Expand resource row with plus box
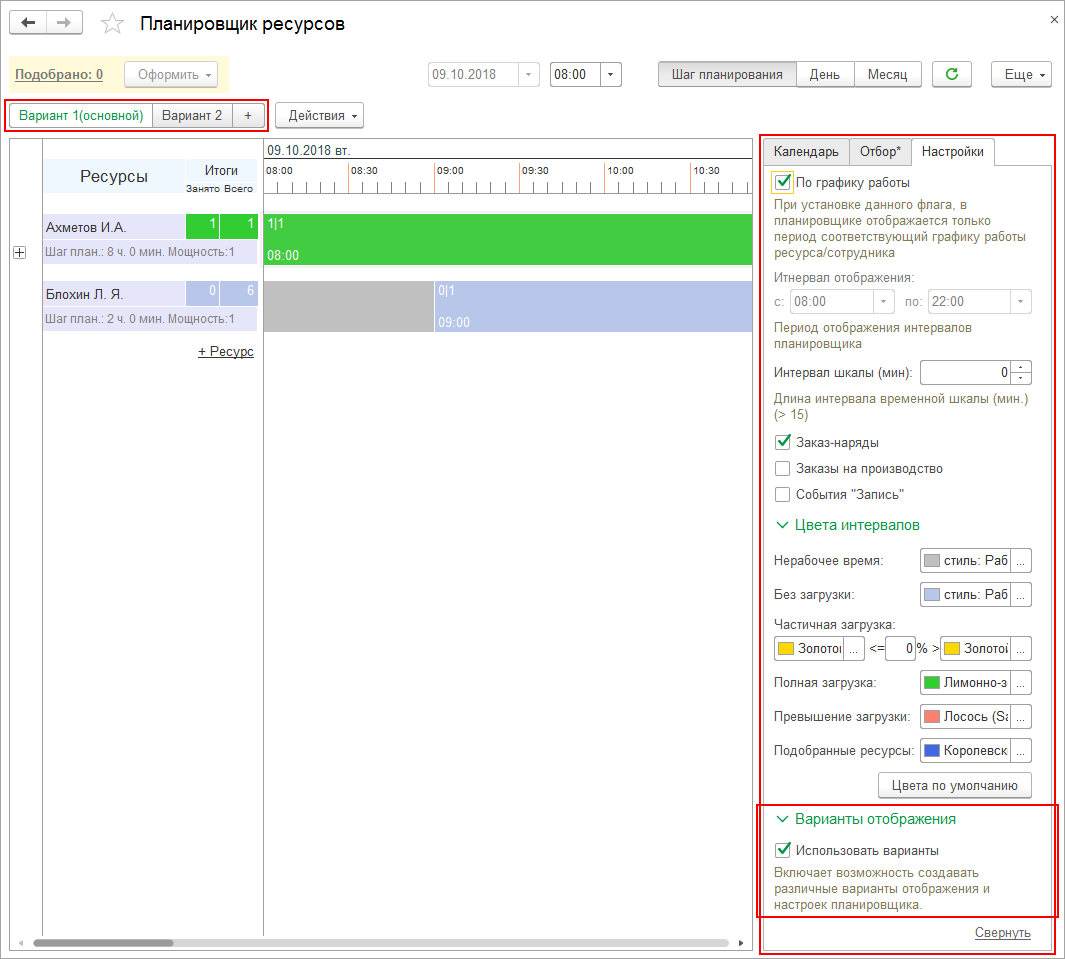1065x959 pixels. (19, 254)
